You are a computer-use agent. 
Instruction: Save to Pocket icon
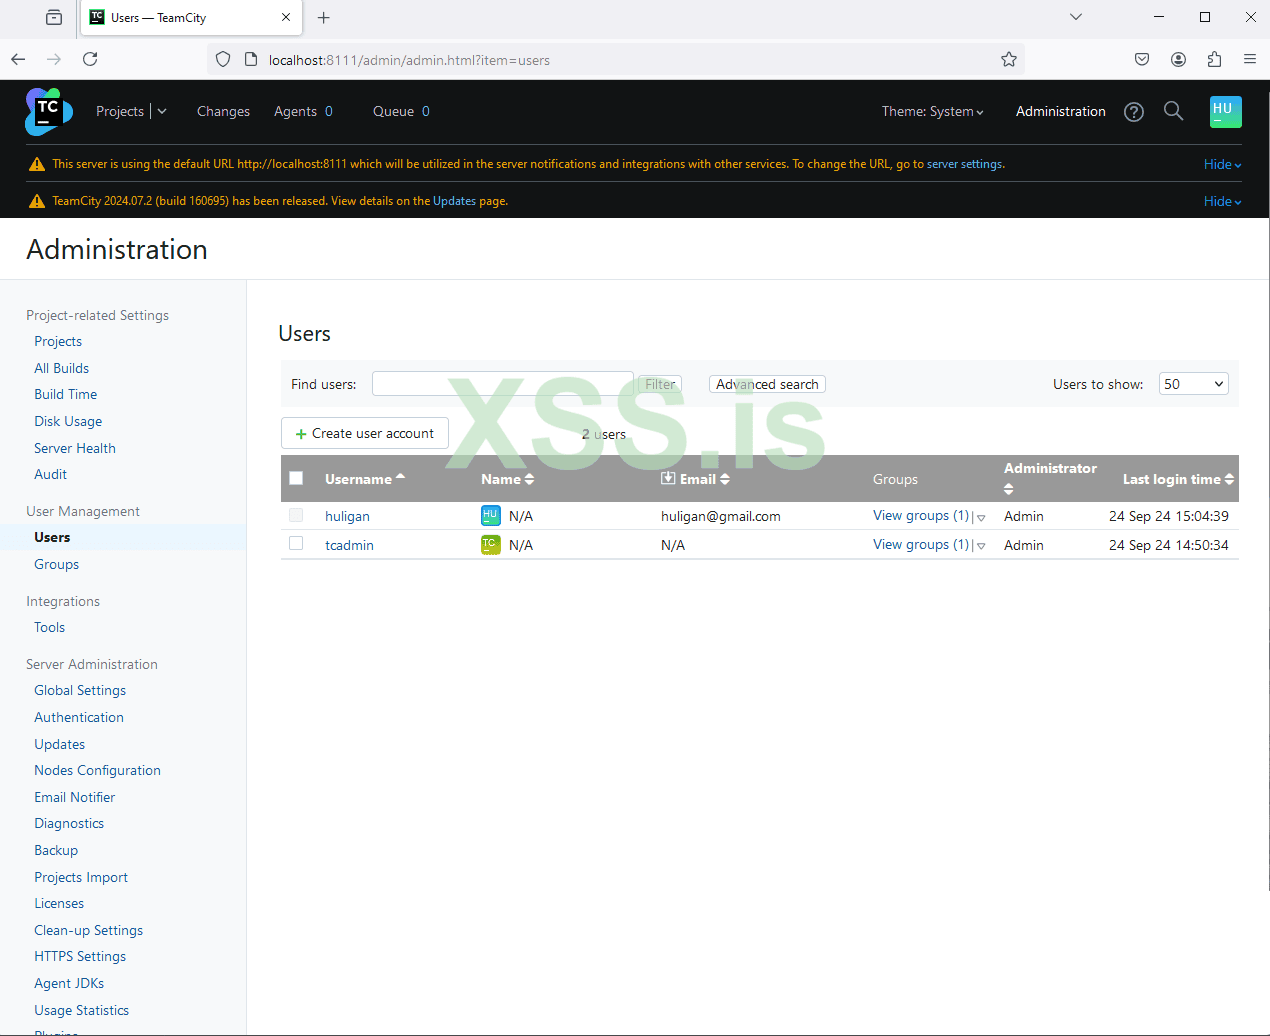[1142, 60]
